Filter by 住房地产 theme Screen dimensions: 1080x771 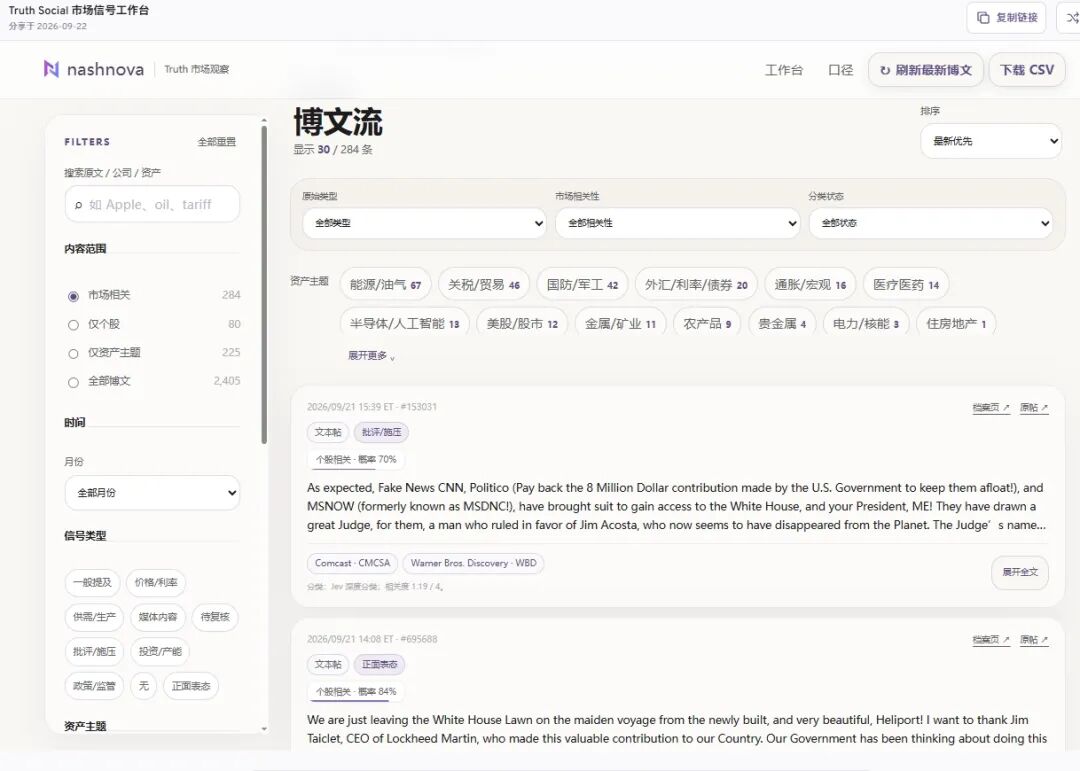[956, 323]
